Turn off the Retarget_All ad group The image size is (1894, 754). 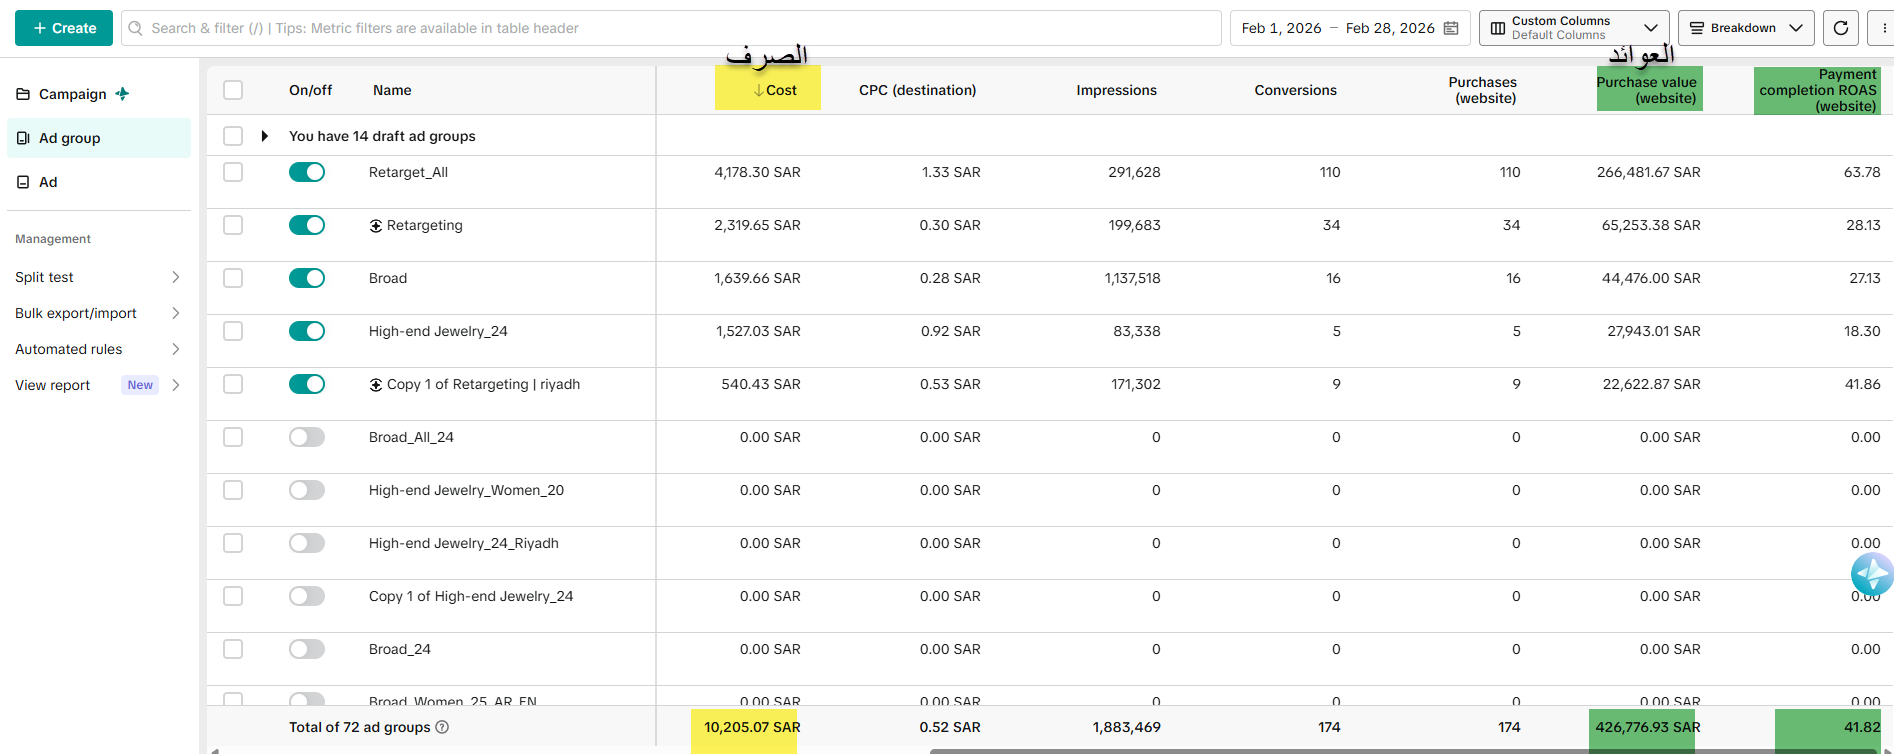coord(307,172)
